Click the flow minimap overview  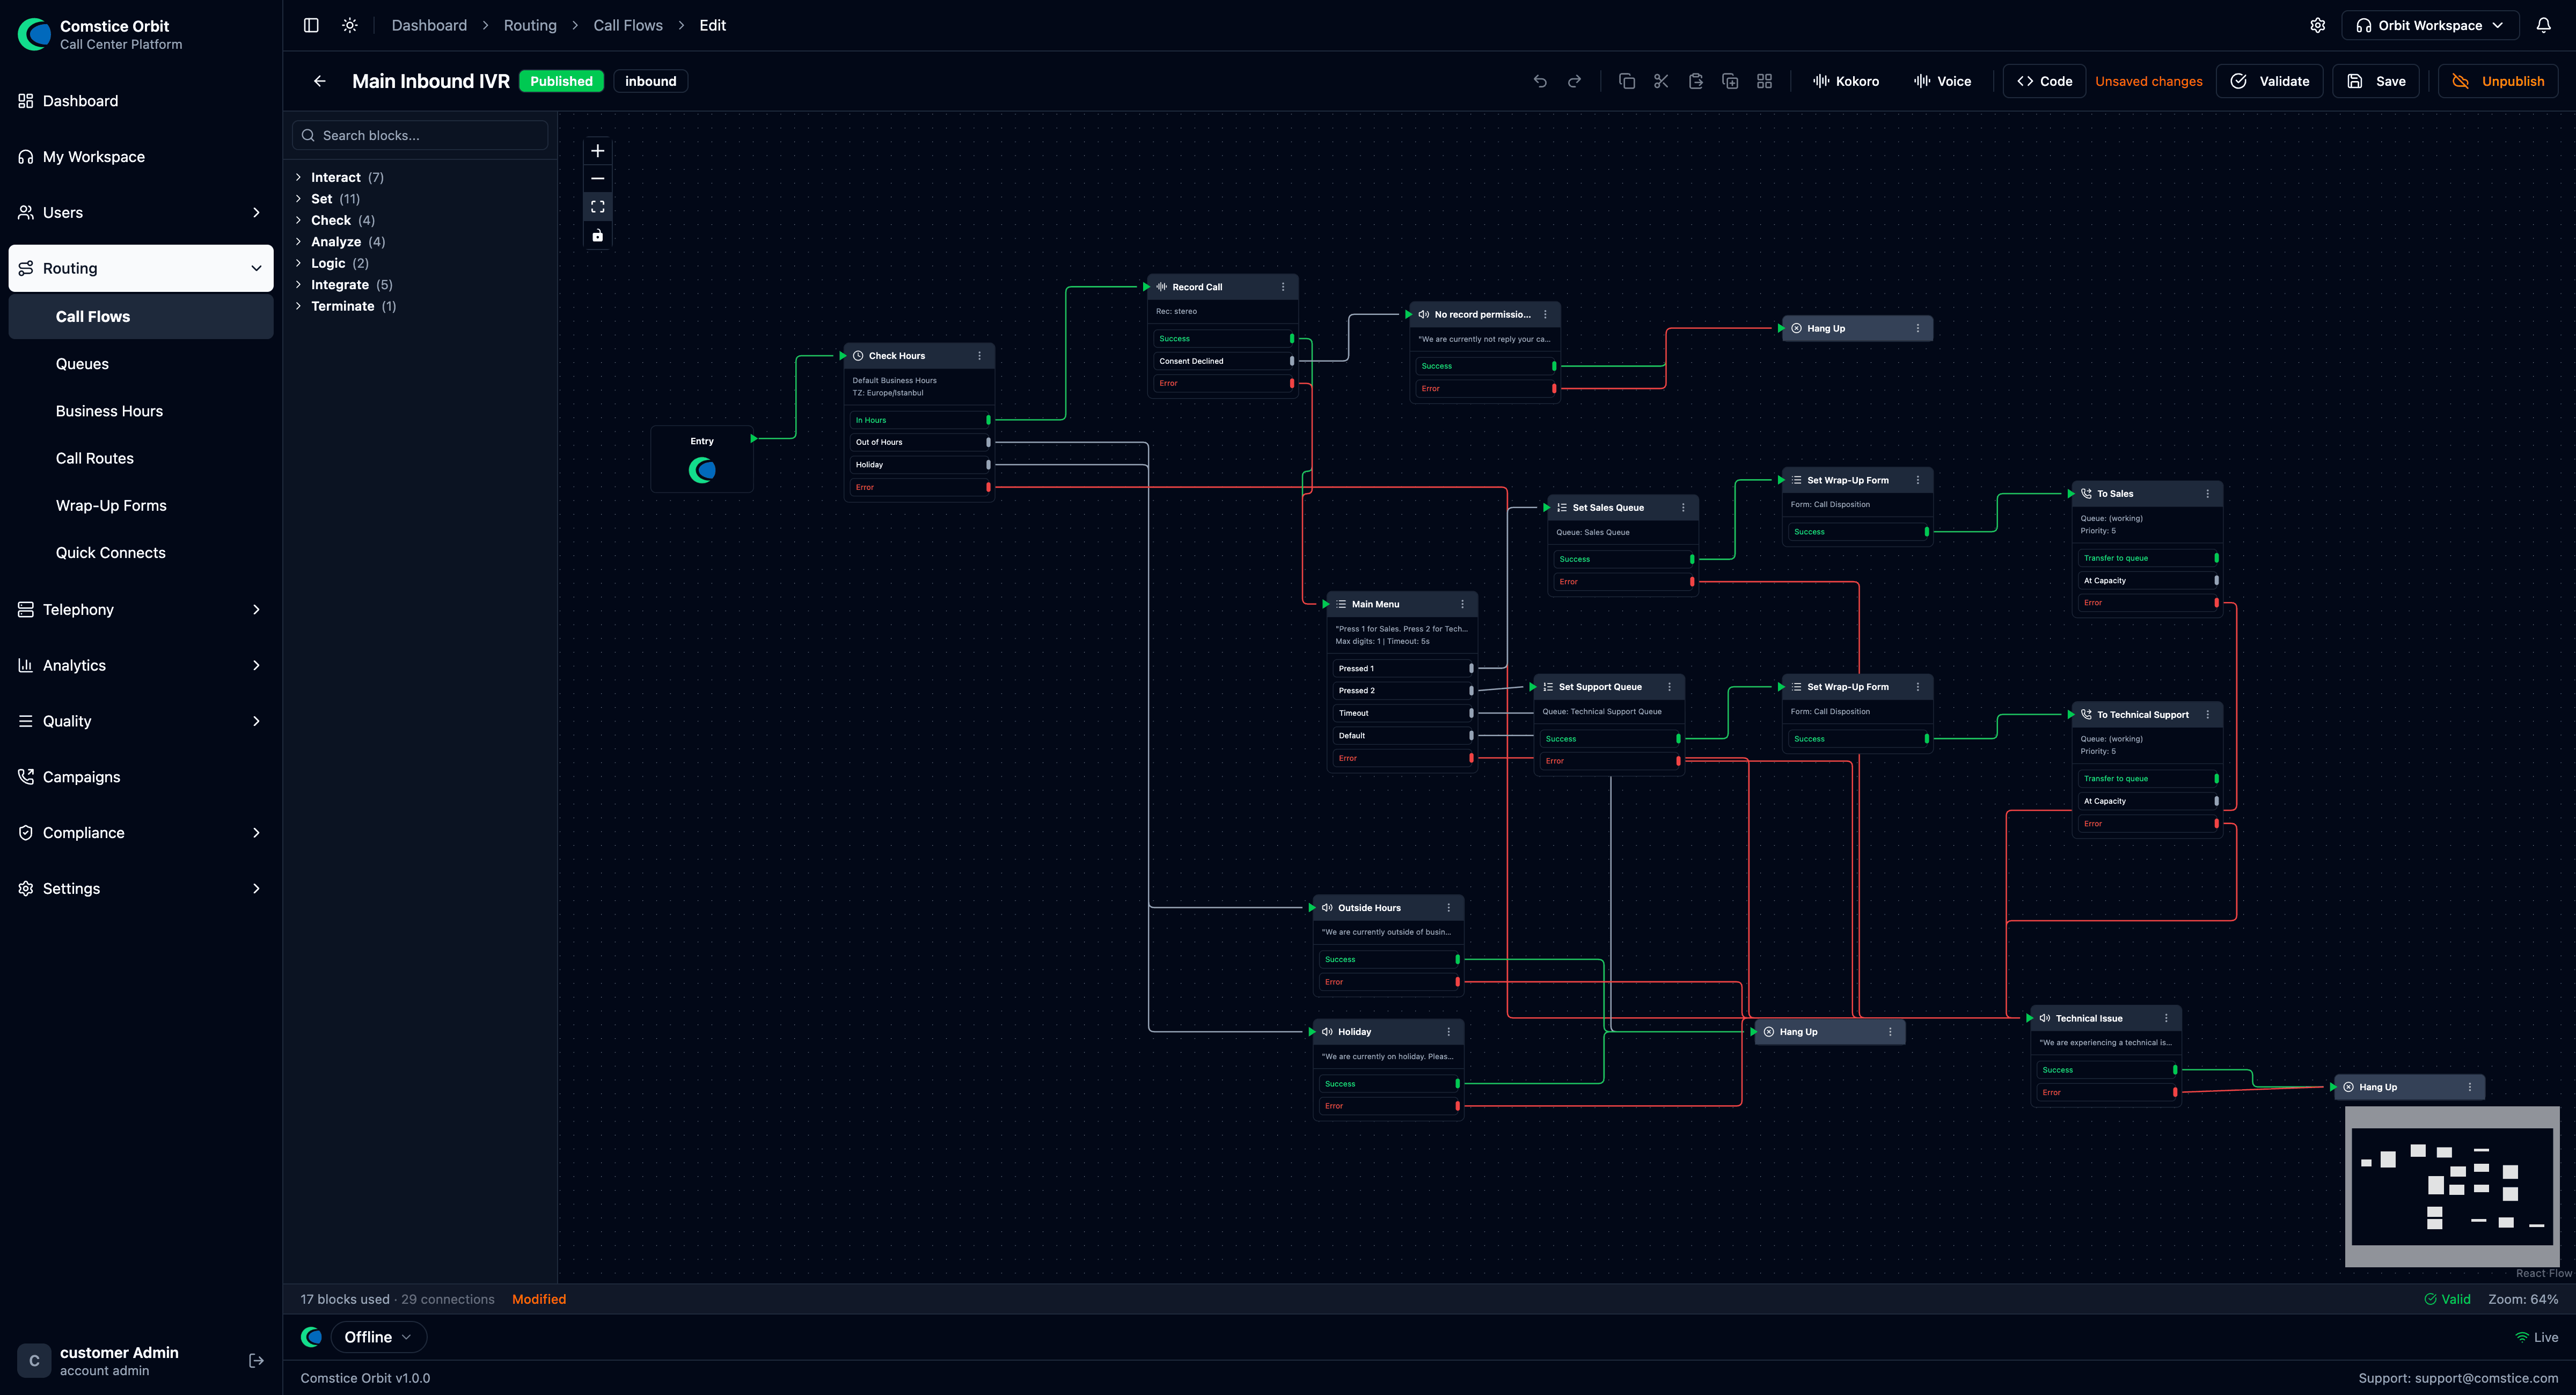[x=2452, y=1186]
